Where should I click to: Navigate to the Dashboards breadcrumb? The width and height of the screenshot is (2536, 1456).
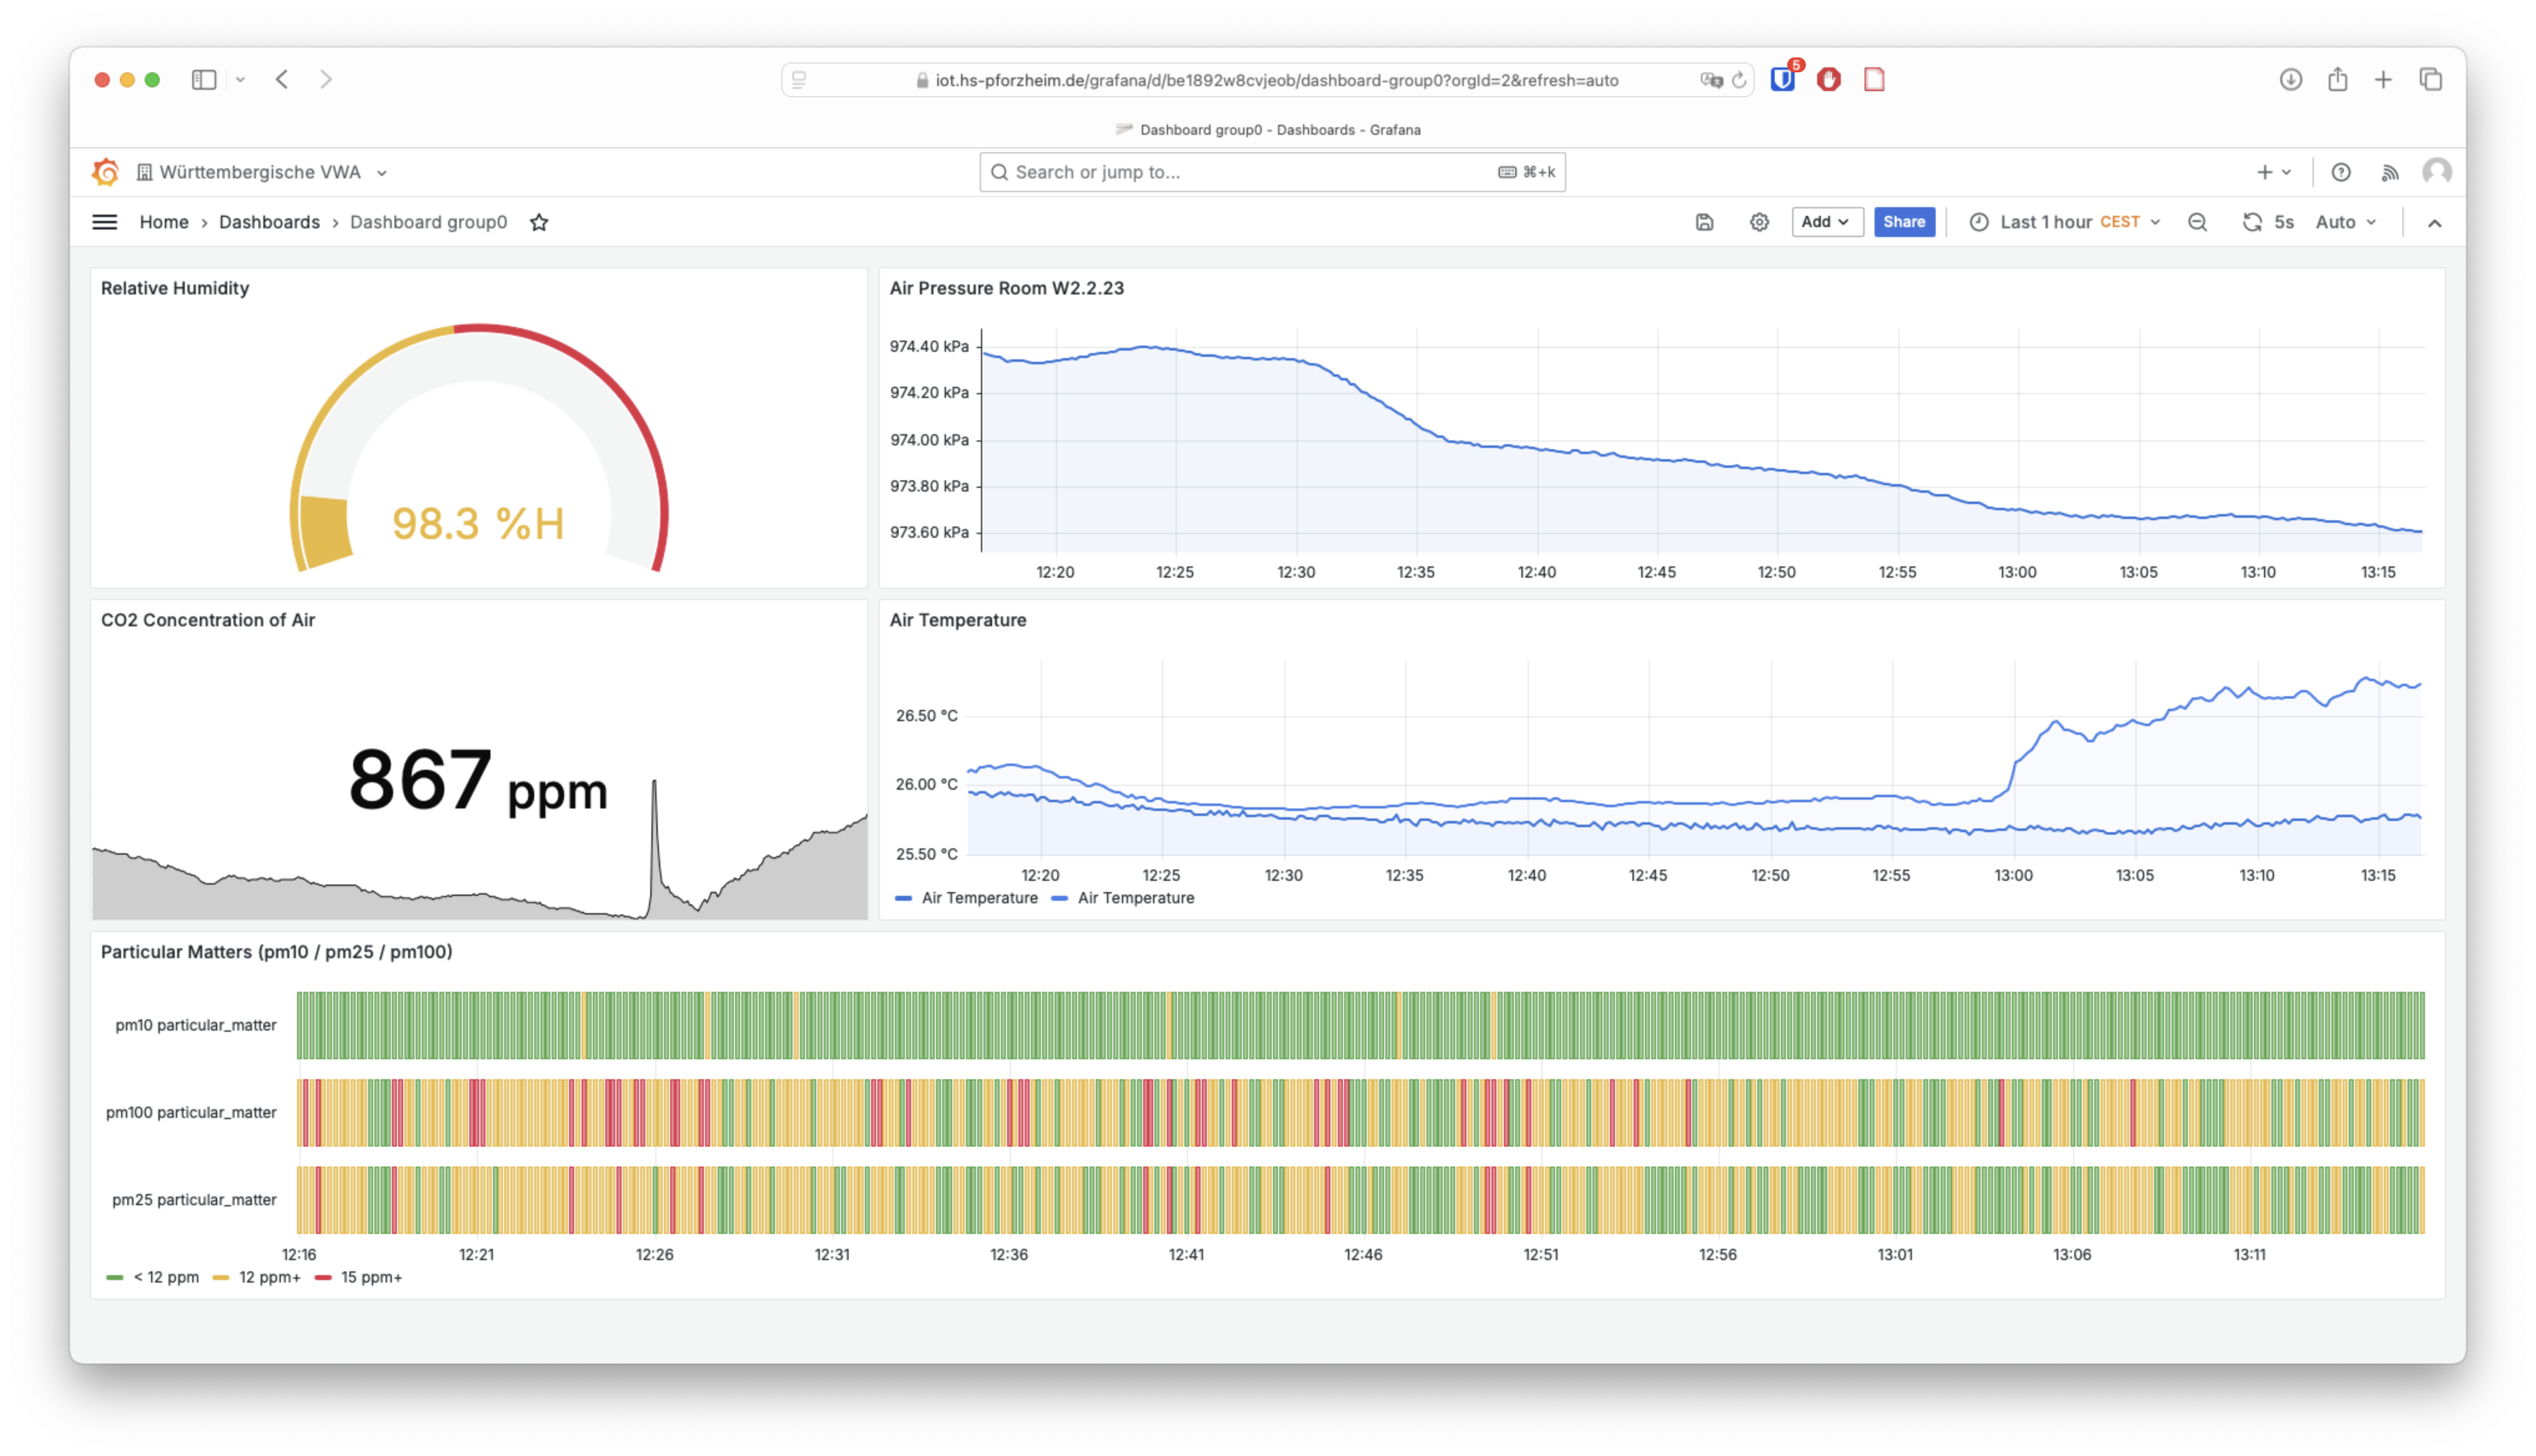[x=269, y=222]
